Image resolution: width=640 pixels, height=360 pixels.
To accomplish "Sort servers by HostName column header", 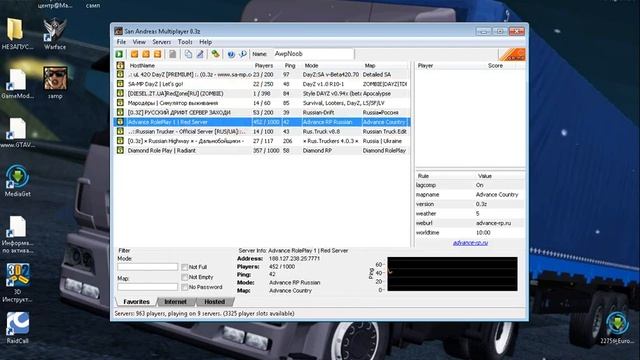I will tap(188, 65).
